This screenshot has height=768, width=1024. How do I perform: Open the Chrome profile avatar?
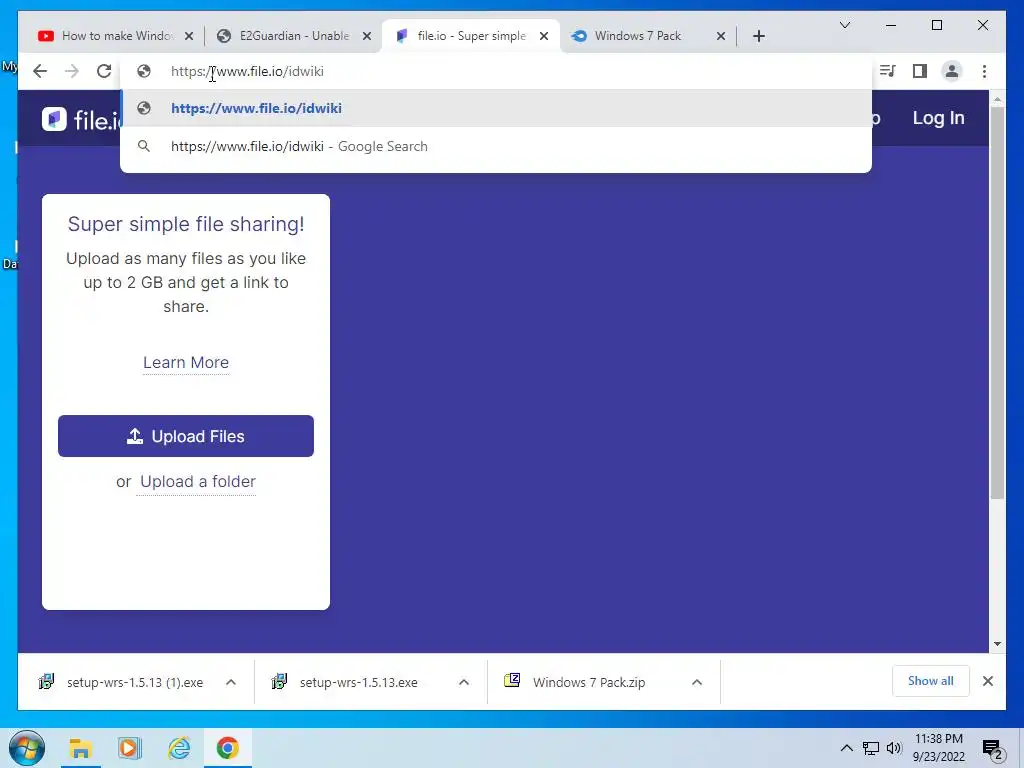coord(952,71)
